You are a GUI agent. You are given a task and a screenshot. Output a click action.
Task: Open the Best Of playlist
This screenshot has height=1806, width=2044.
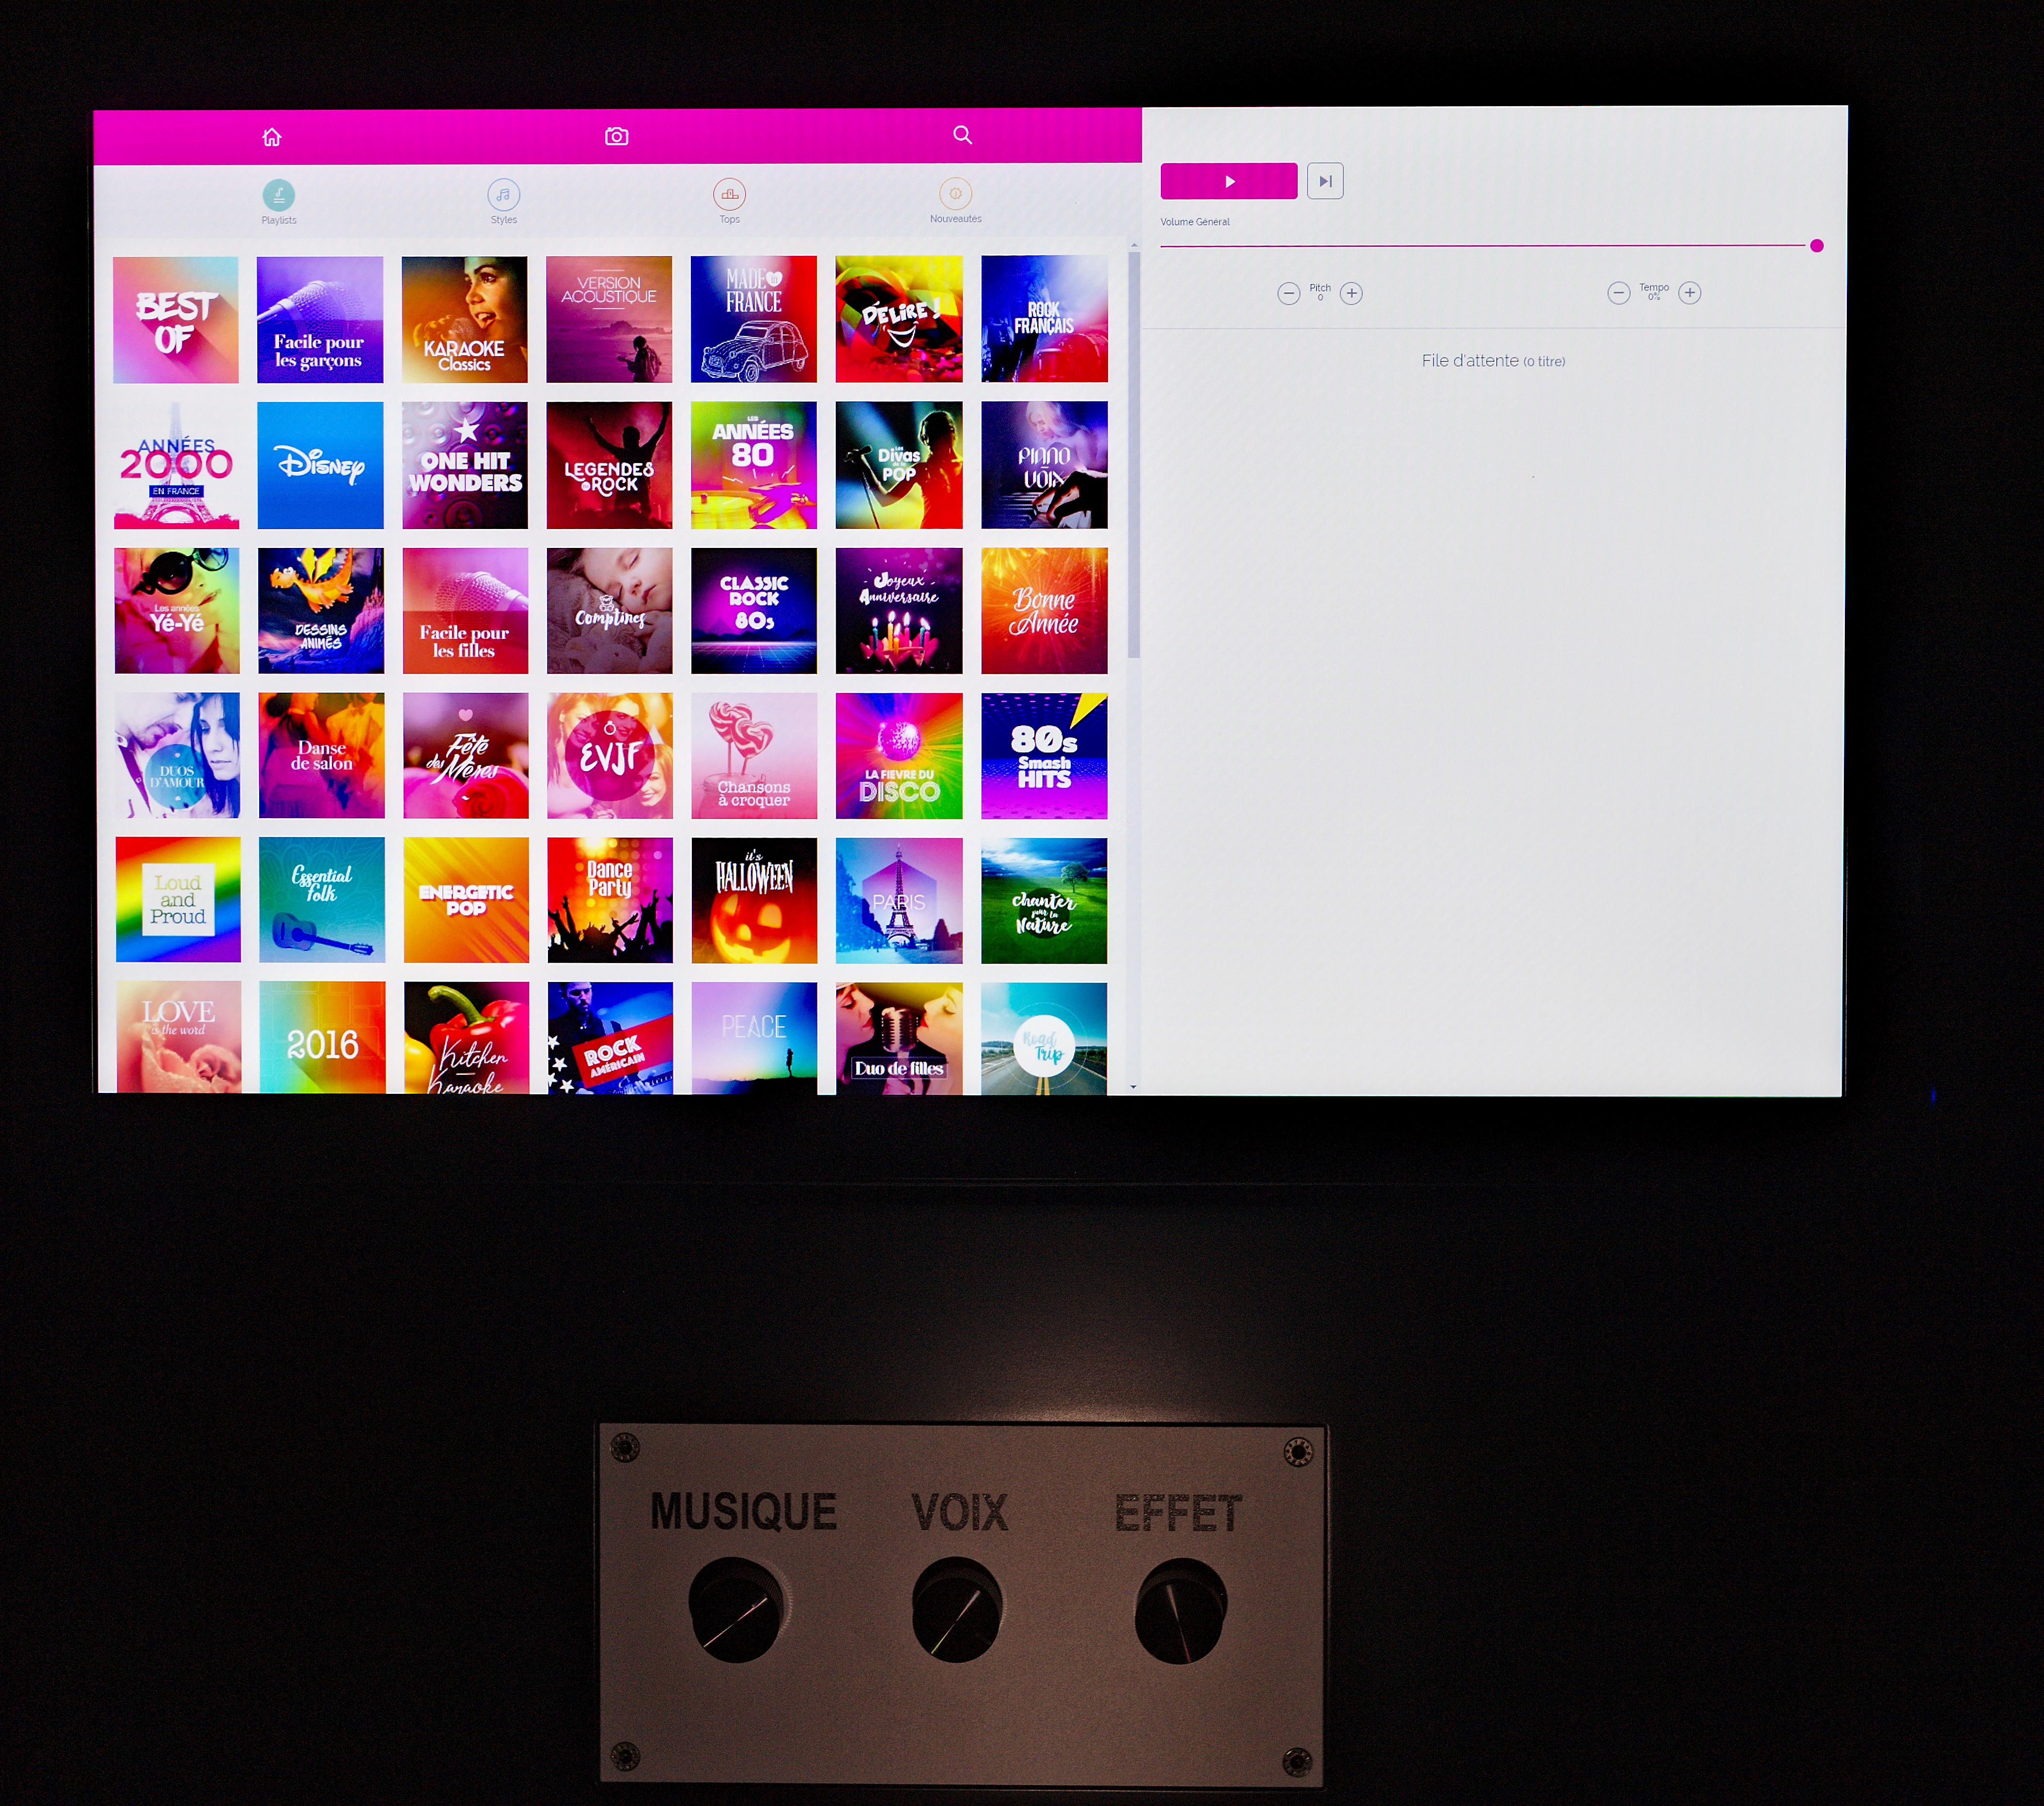[x=176, y=320]
